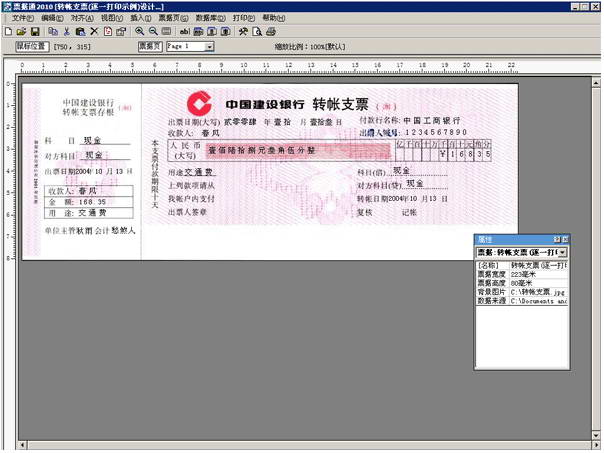Click the blue label-insert icon after abl
The image size is (604, 453).
(x=198, y=32)
